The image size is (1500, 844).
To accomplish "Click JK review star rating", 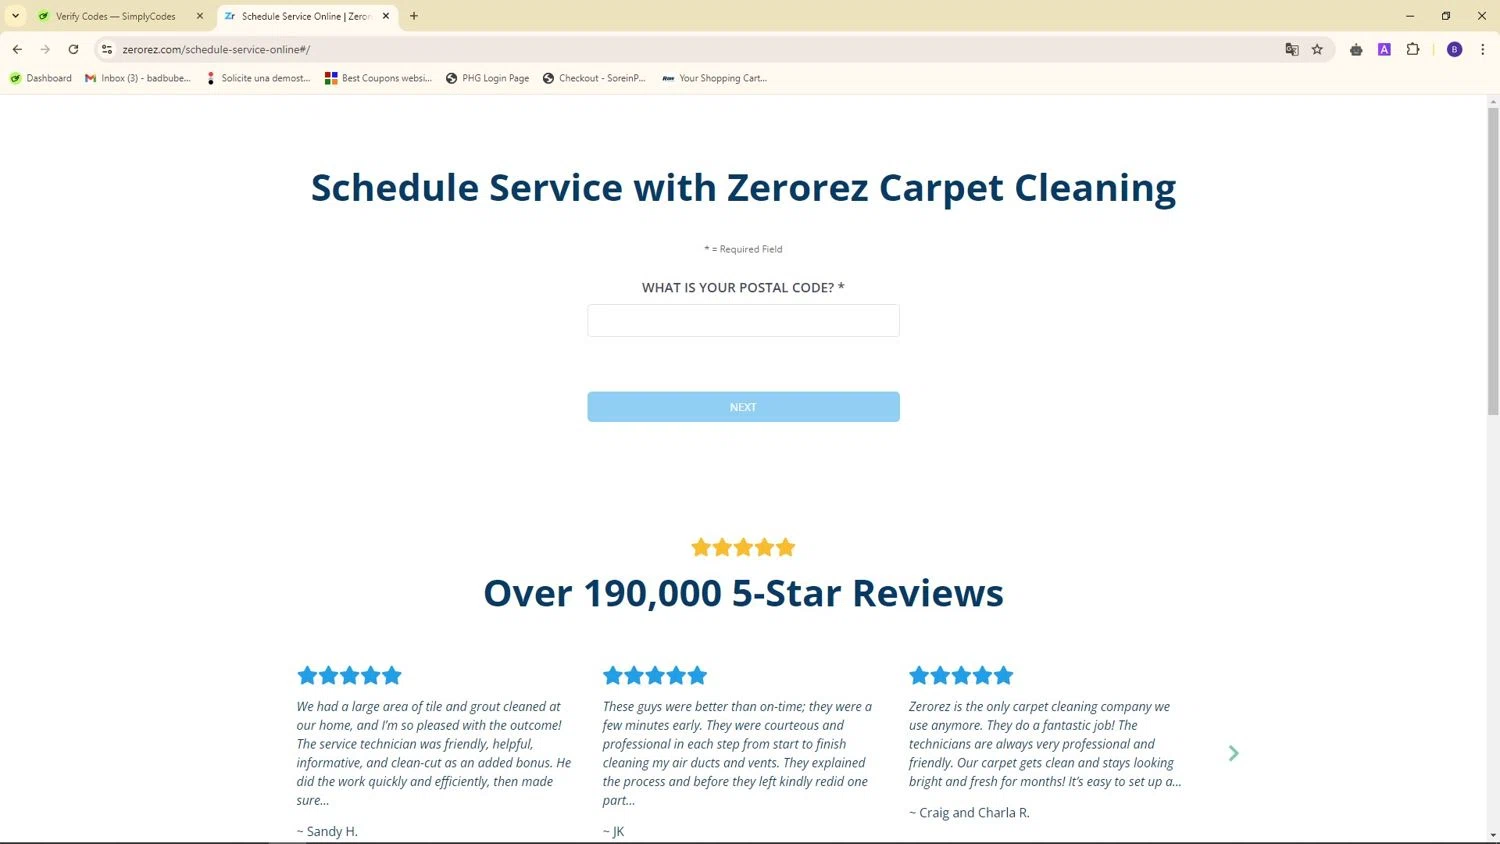I will 655,675.
